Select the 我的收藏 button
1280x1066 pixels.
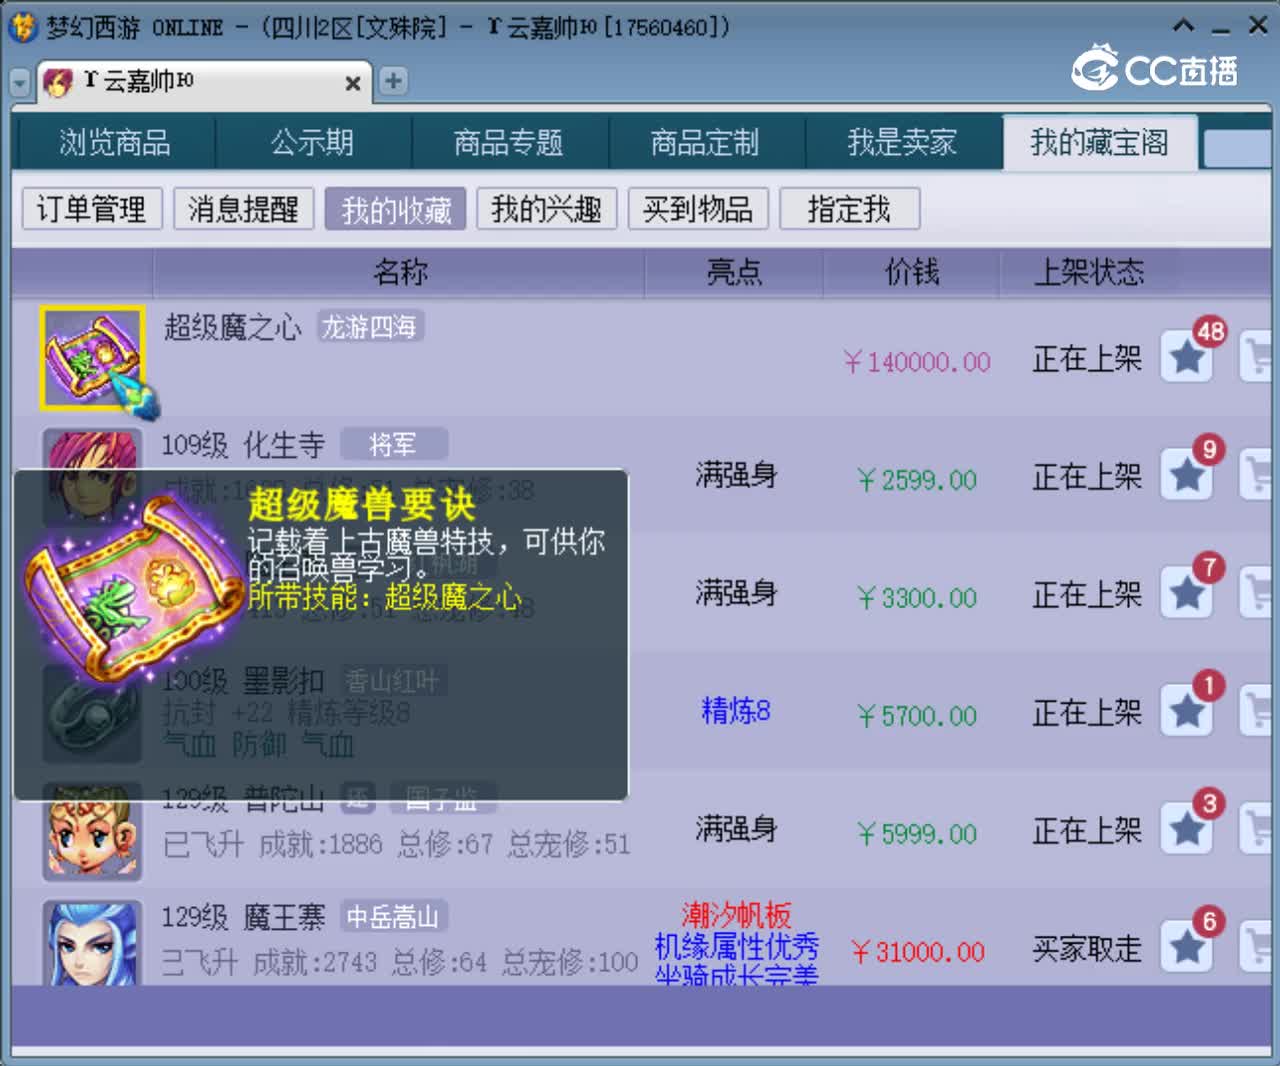coord(395,209)
